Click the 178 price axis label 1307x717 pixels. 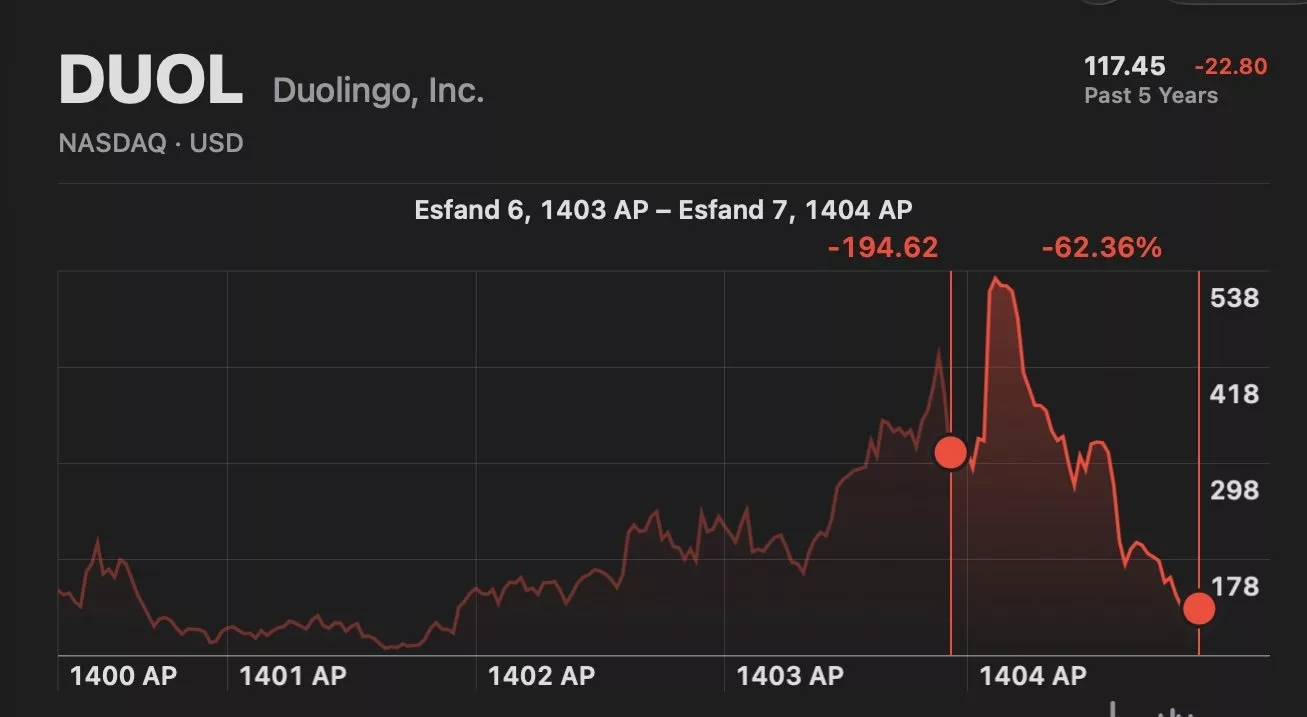coord(1233,586)
